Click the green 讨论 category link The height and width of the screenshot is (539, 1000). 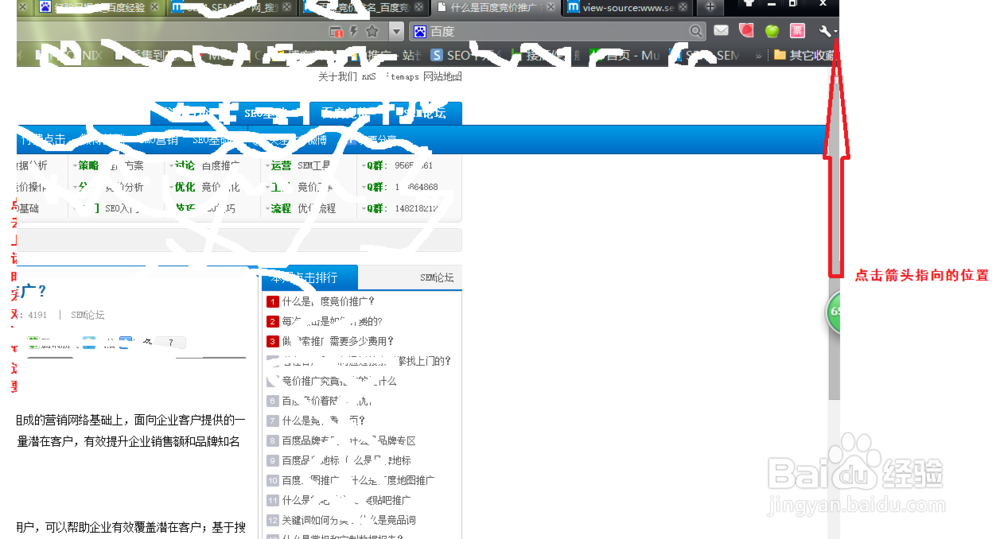pos(185,165)
